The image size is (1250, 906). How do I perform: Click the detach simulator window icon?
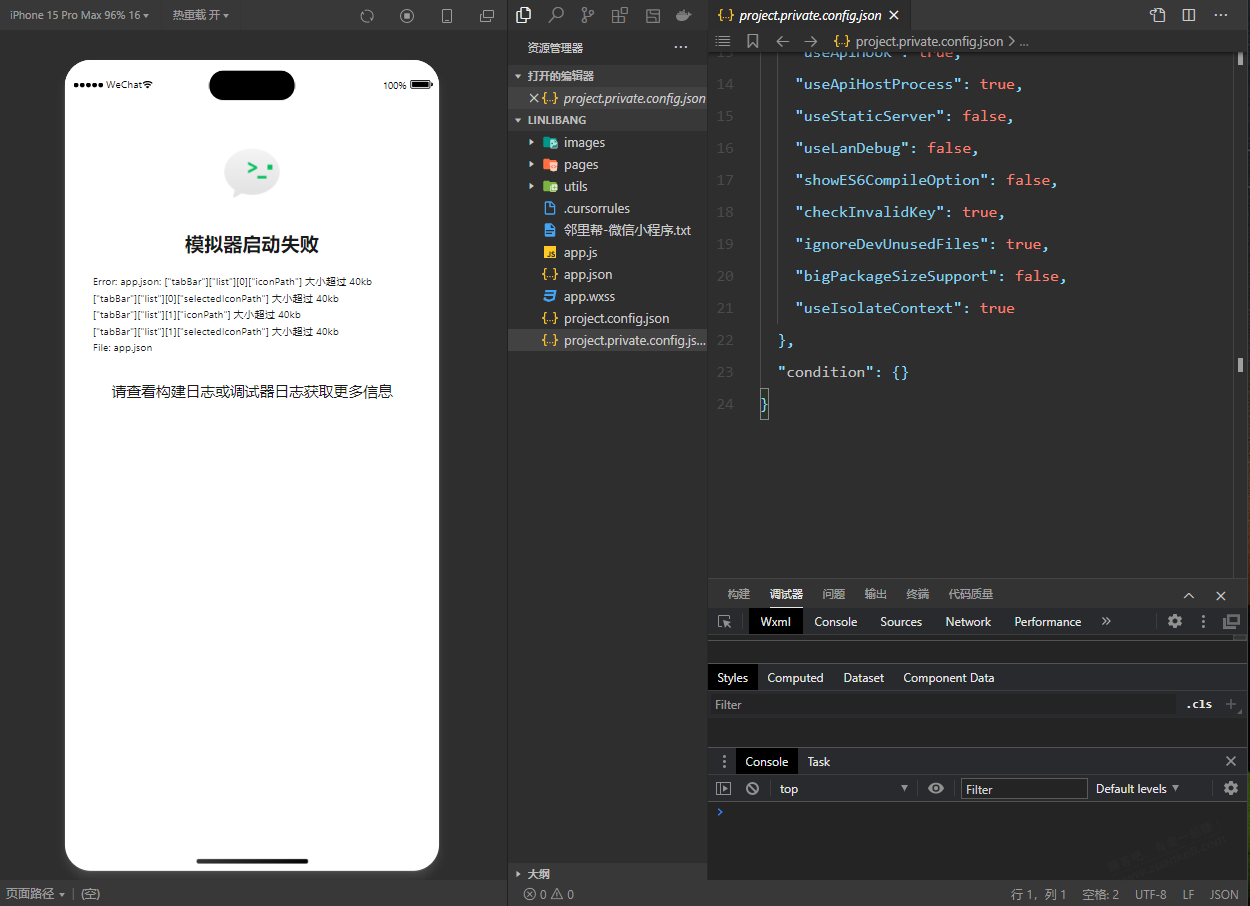click(x=487, y=16)
